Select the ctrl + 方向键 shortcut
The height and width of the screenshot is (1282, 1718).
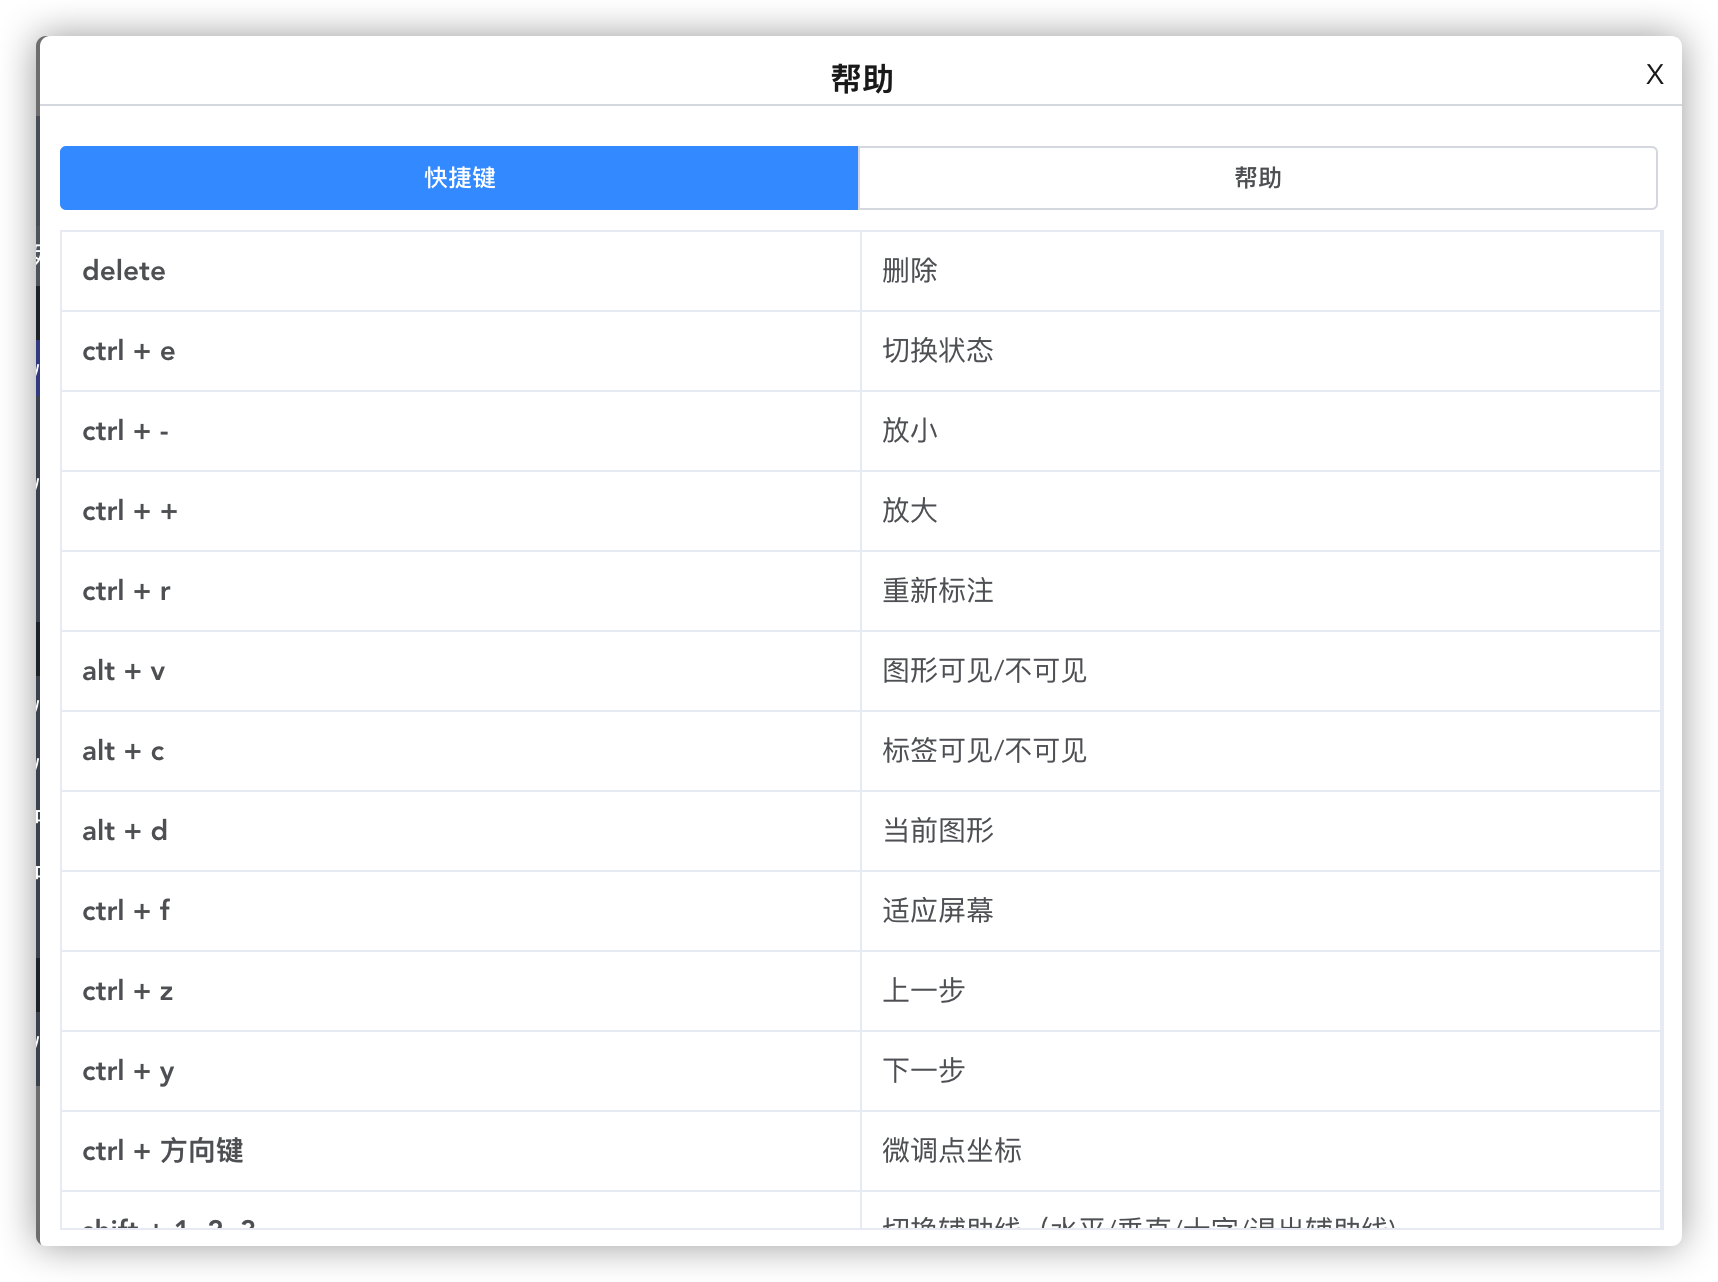[x=461, y=1151]
